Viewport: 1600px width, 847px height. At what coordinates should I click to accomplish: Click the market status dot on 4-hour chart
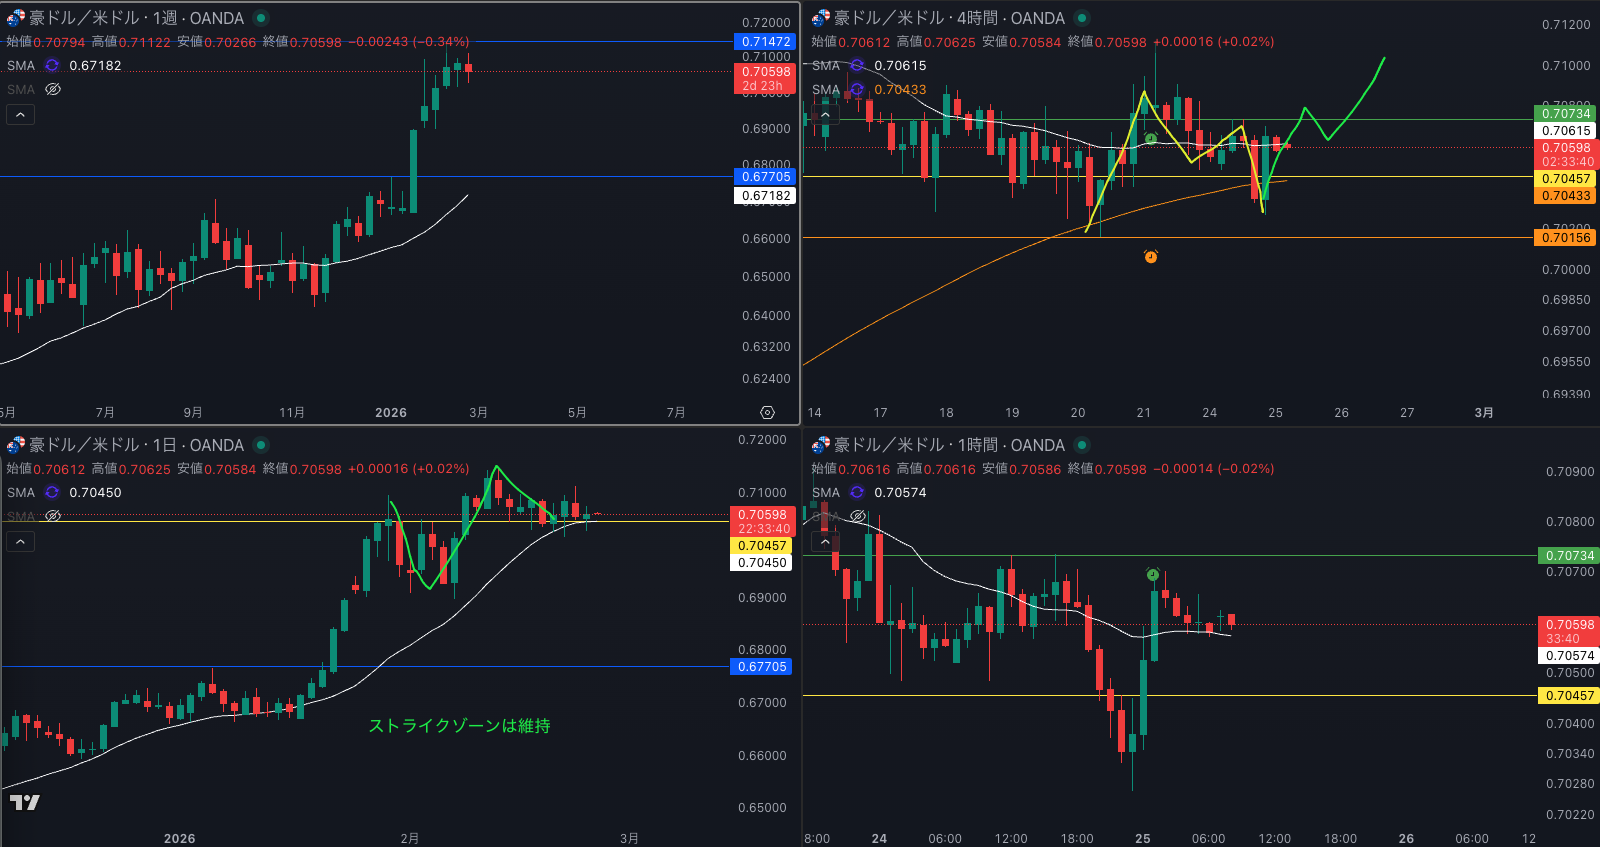click(x=1082, y=18)
